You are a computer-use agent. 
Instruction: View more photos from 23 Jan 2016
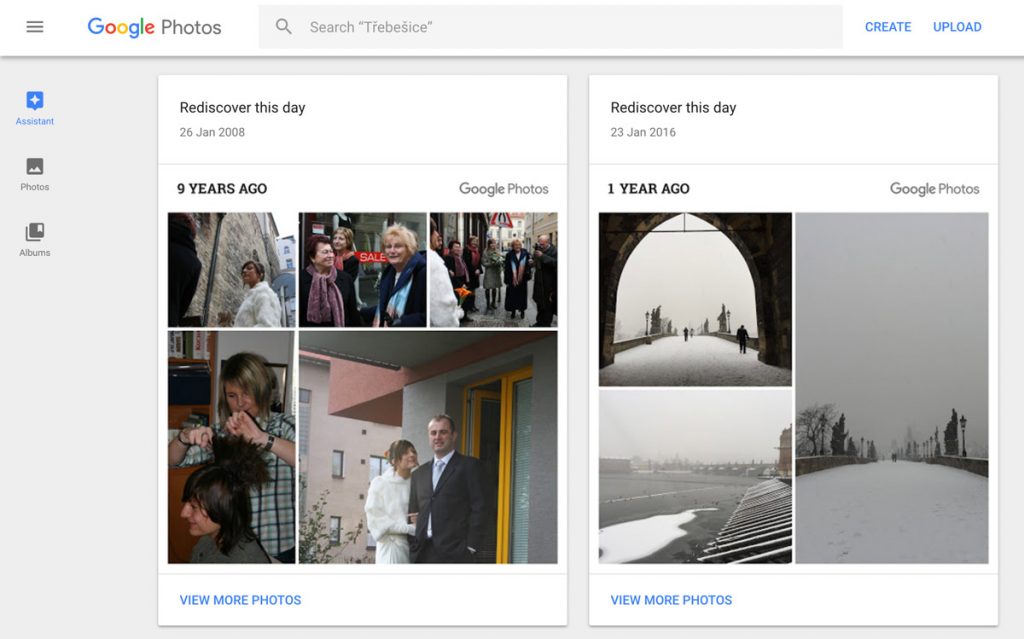[x=671, y=600]
